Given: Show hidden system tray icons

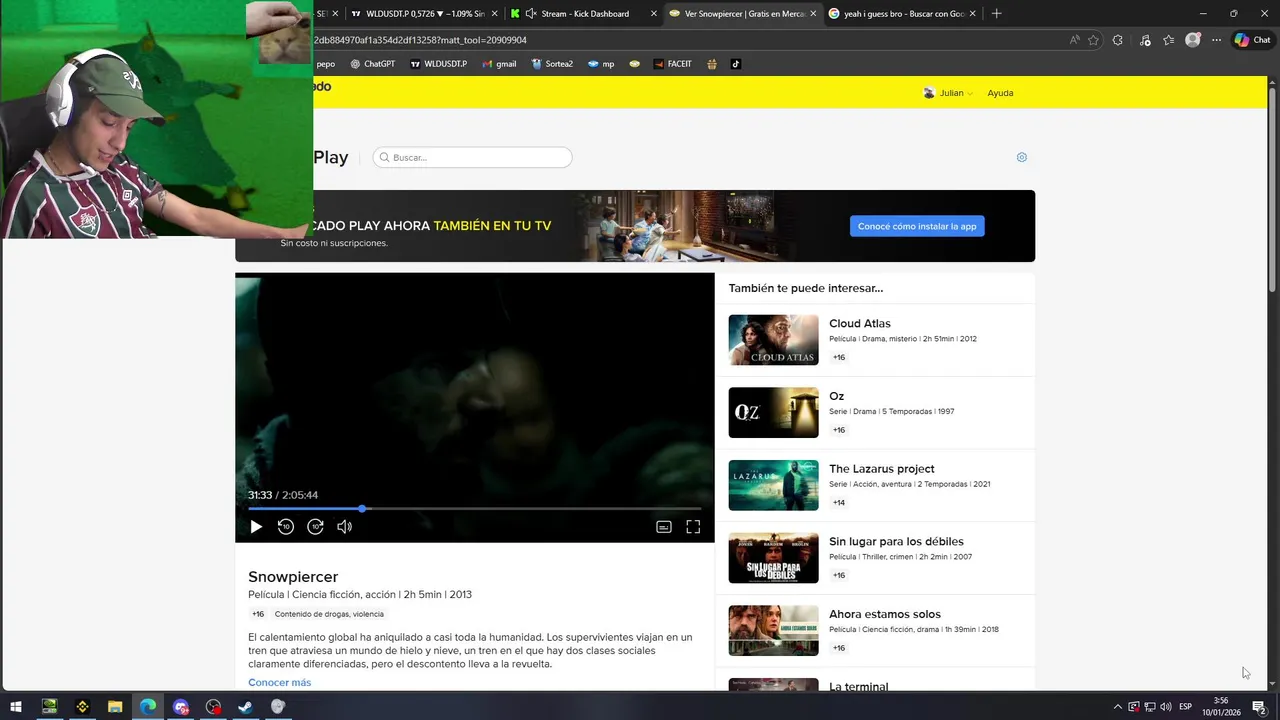Looking at the screenshot, I should tap(1117, 707).
